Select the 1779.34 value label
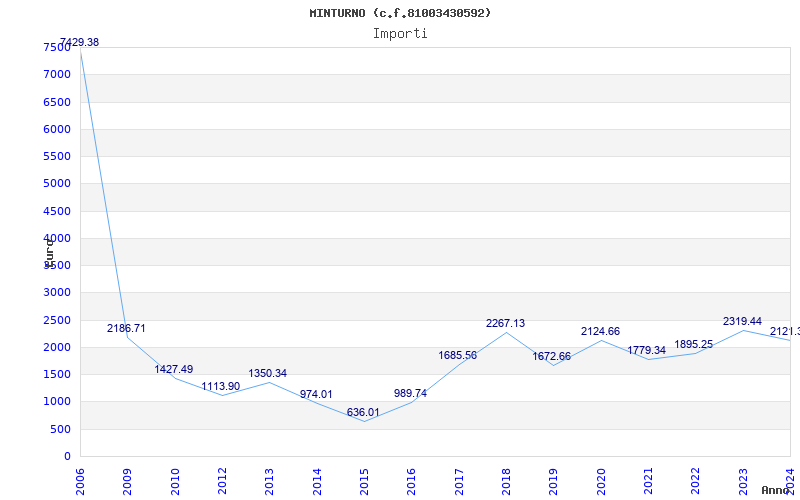The width and height of the screenshot is (800, 500). pyautogui.click(x=646, y=350)
